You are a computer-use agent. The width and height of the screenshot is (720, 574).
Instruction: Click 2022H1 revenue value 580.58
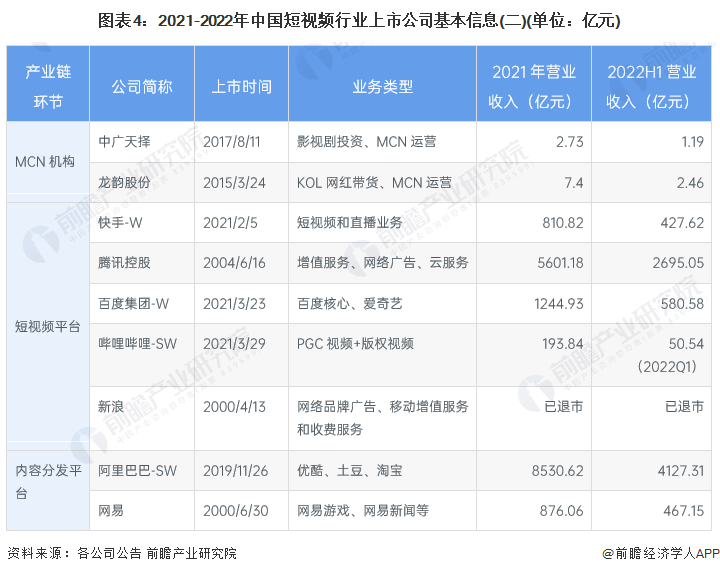(x=682, y=304)
